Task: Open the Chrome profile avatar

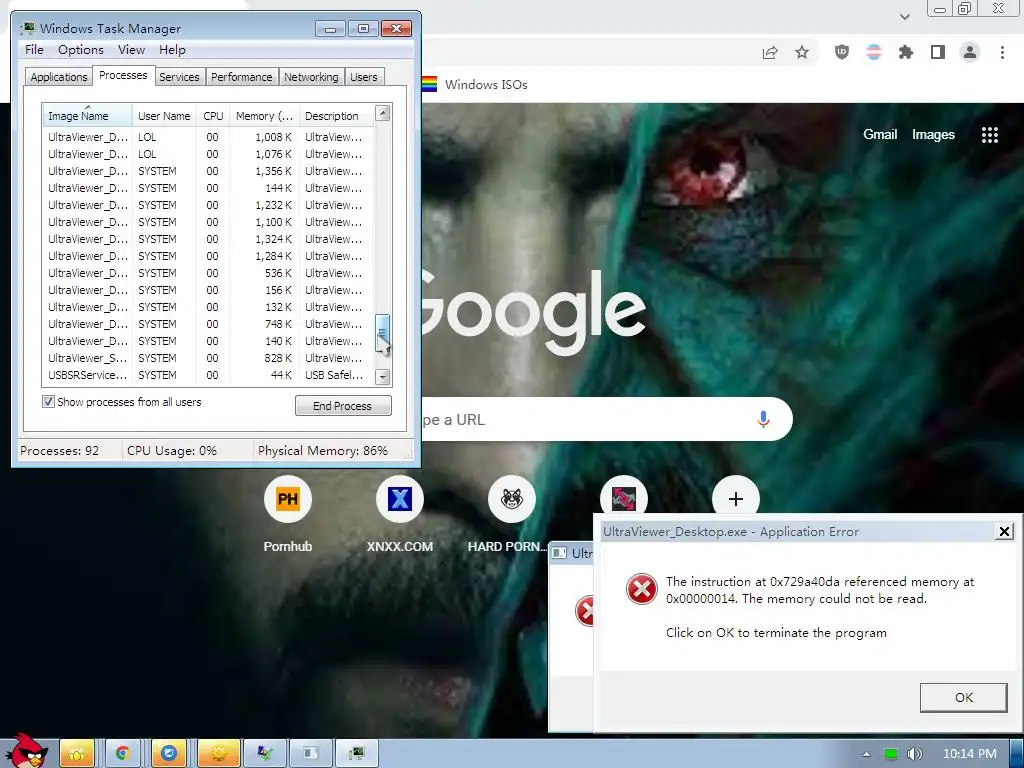Action: (x=970, y=52)
